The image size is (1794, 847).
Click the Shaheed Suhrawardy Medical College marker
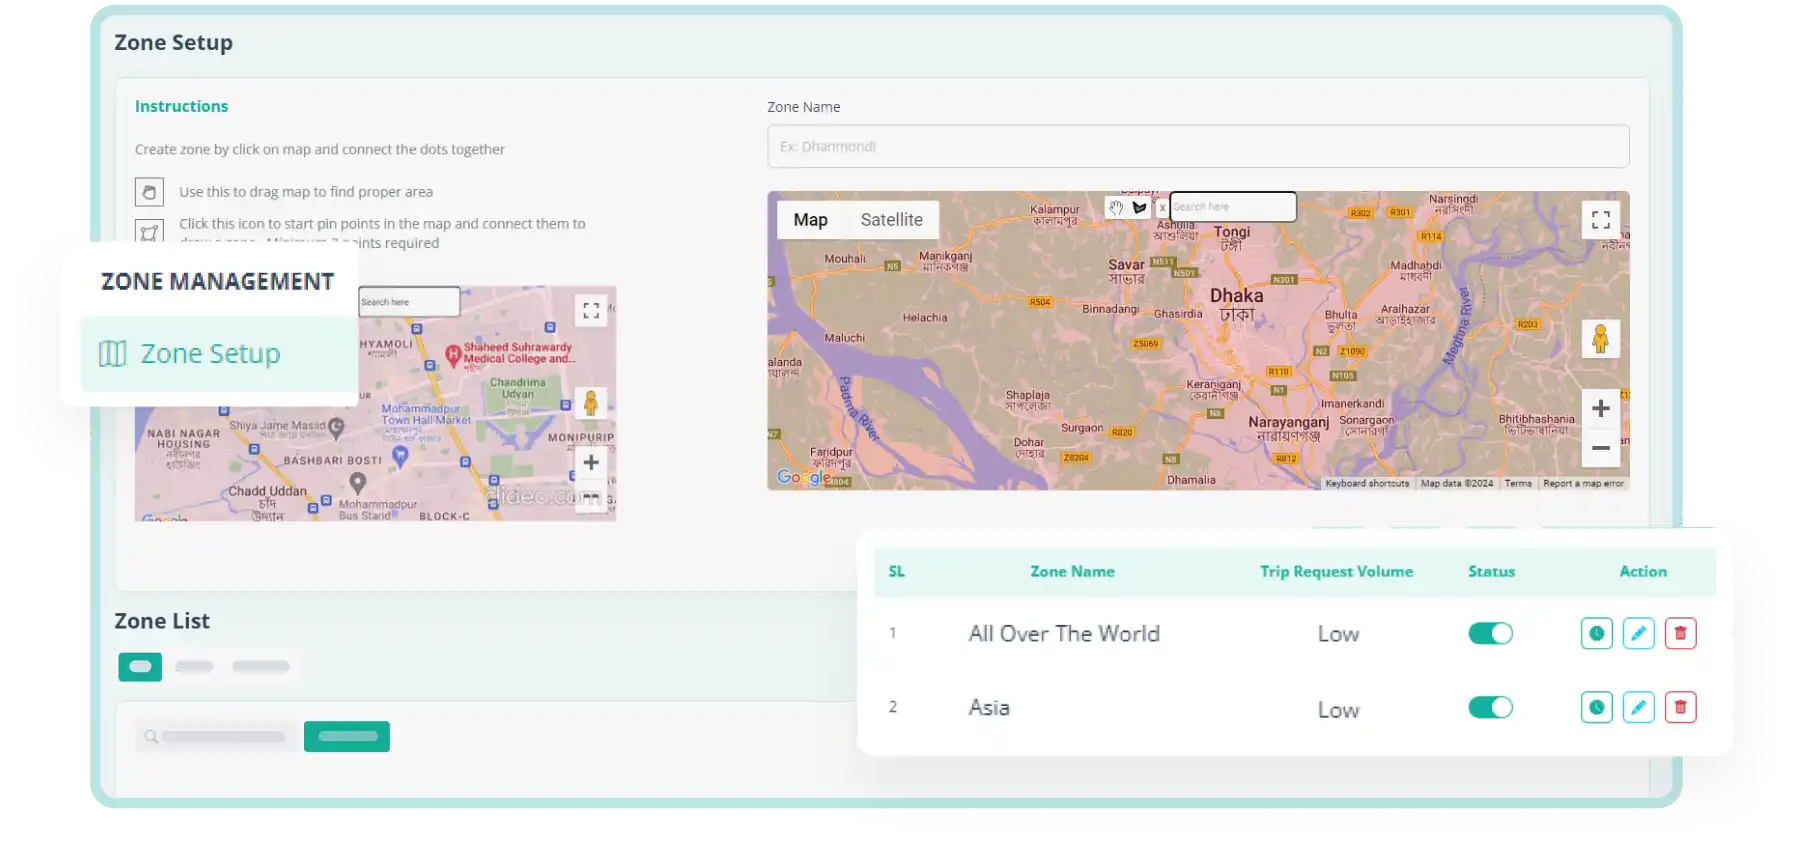tap(453, 354)
